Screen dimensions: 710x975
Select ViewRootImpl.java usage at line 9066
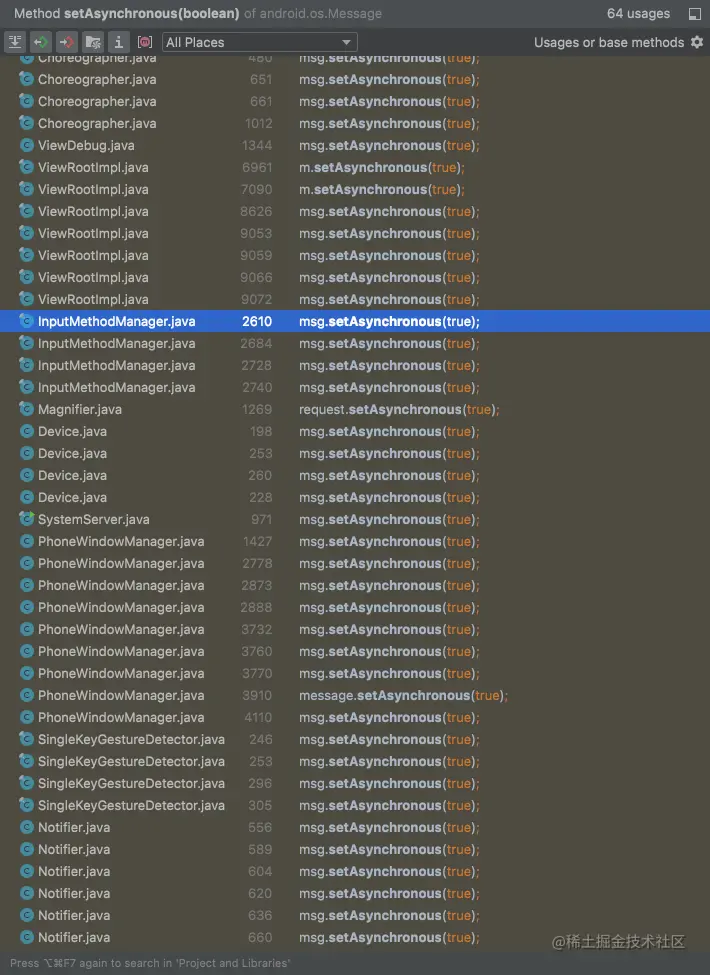click(355, 277)
